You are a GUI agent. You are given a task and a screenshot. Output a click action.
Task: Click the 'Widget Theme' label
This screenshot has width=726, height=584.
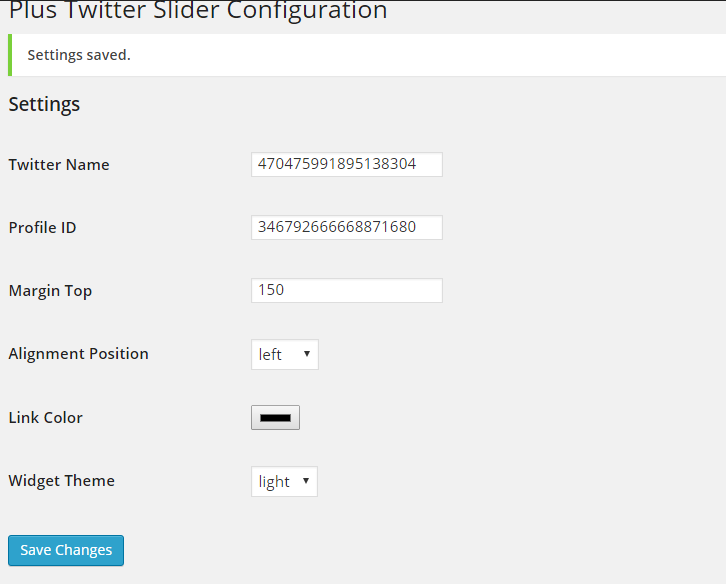61,481
